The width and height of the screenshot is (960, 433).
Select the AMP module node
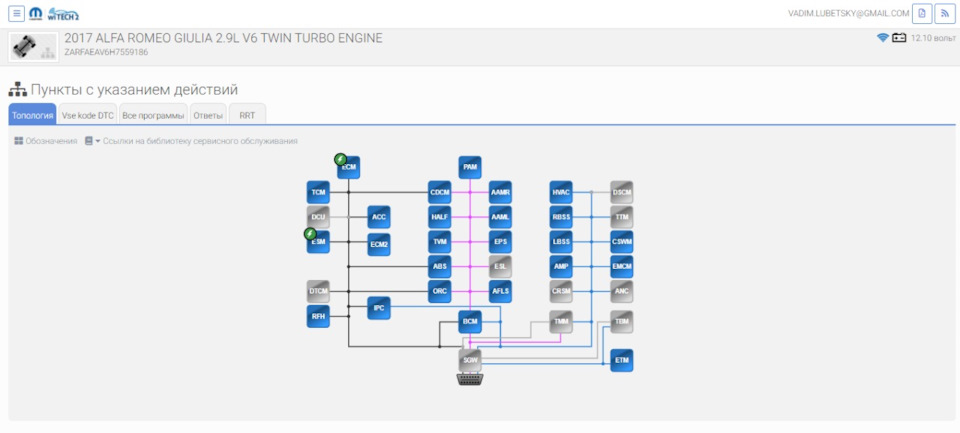tap(561, 266)
